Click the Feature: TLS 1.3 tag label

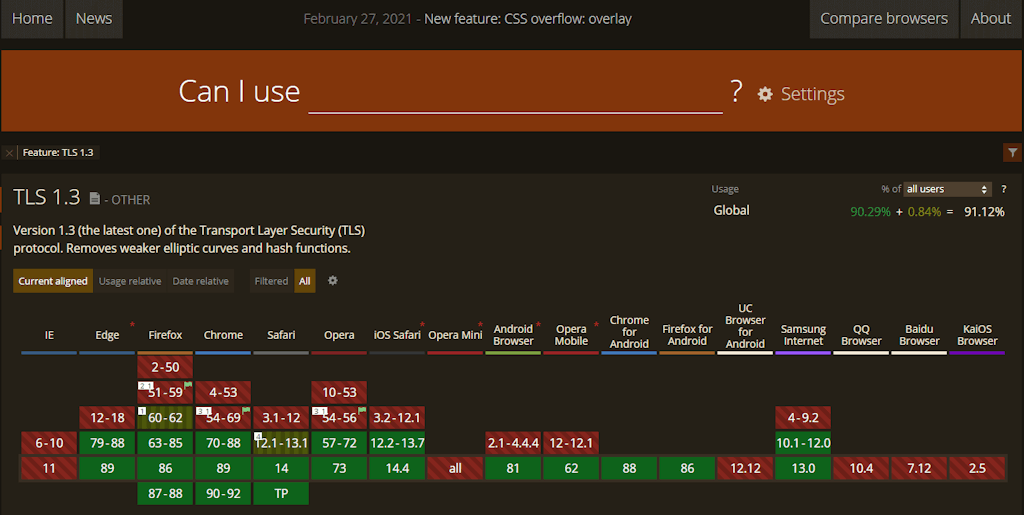[58, 153]
